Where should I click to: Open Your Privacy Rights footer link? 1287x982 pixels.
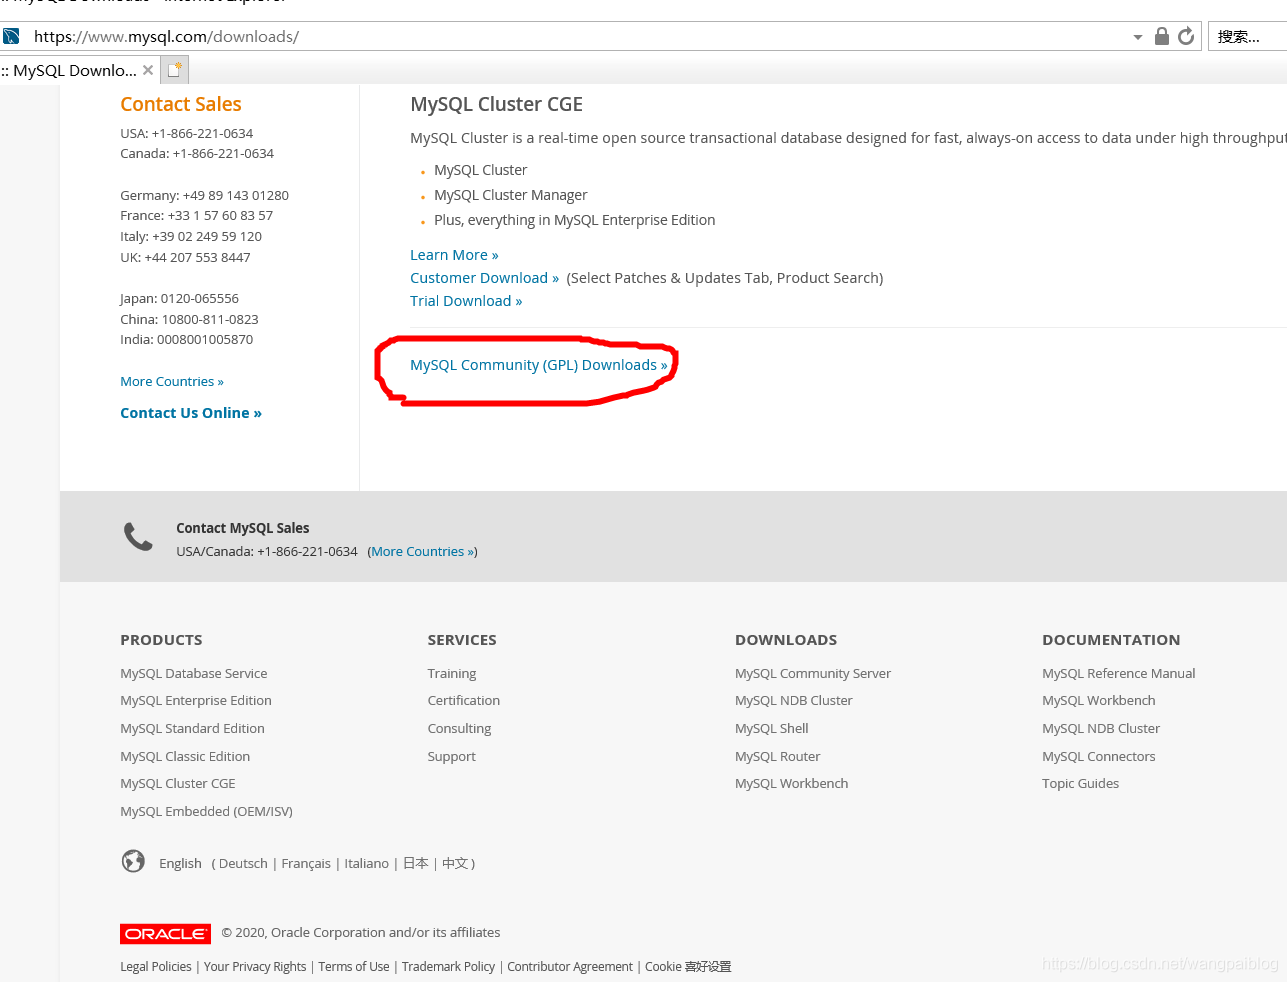coord(255,967)
